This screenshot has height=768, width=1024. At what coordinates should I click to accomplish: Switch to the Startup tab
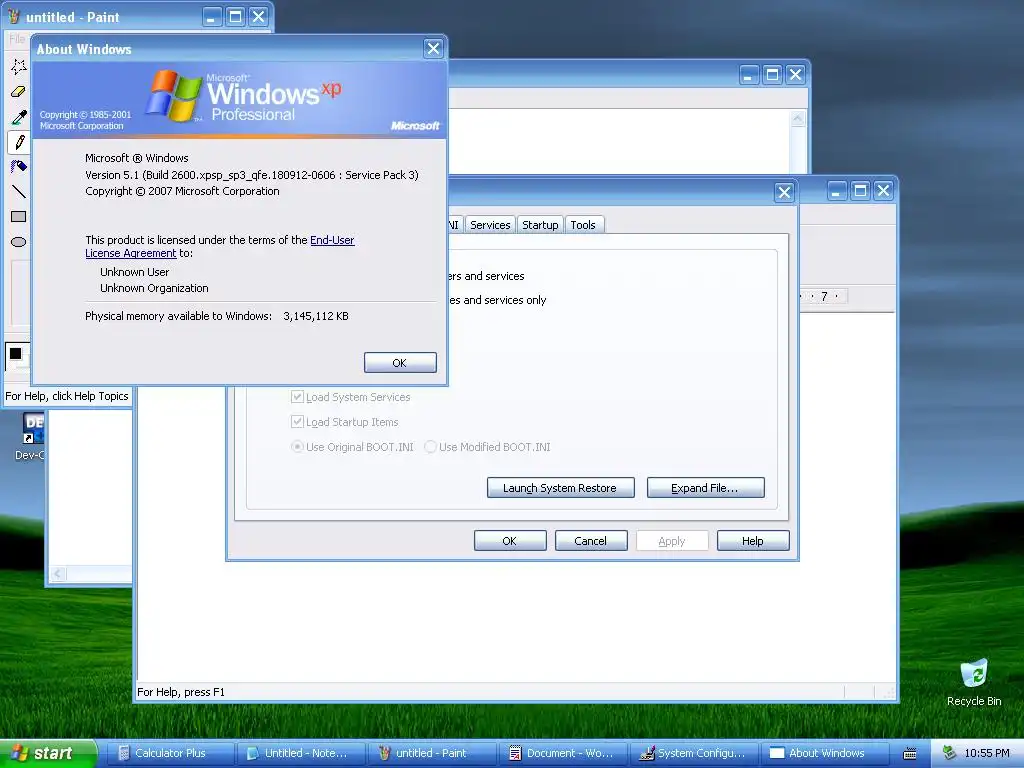(x=540, y=225)
